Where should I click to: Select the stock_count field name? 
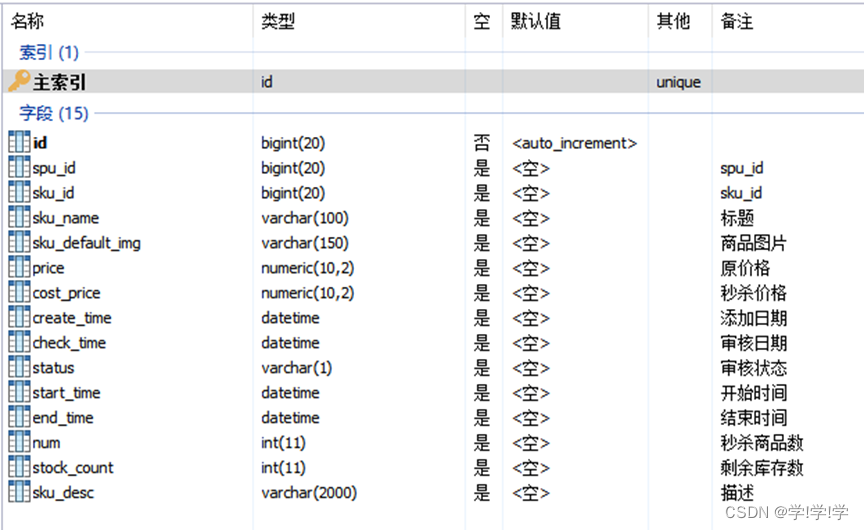[x=73, y=468]
